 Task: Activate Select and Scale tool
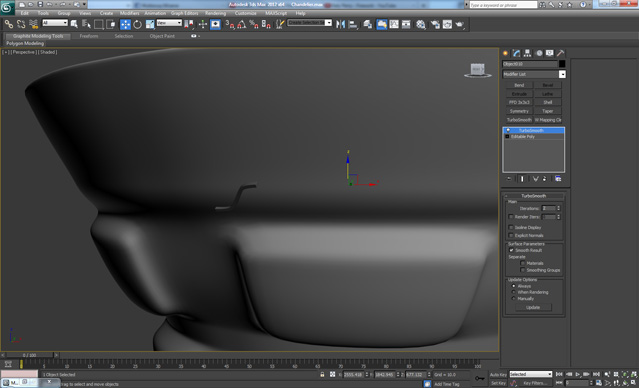coord(150,24)
